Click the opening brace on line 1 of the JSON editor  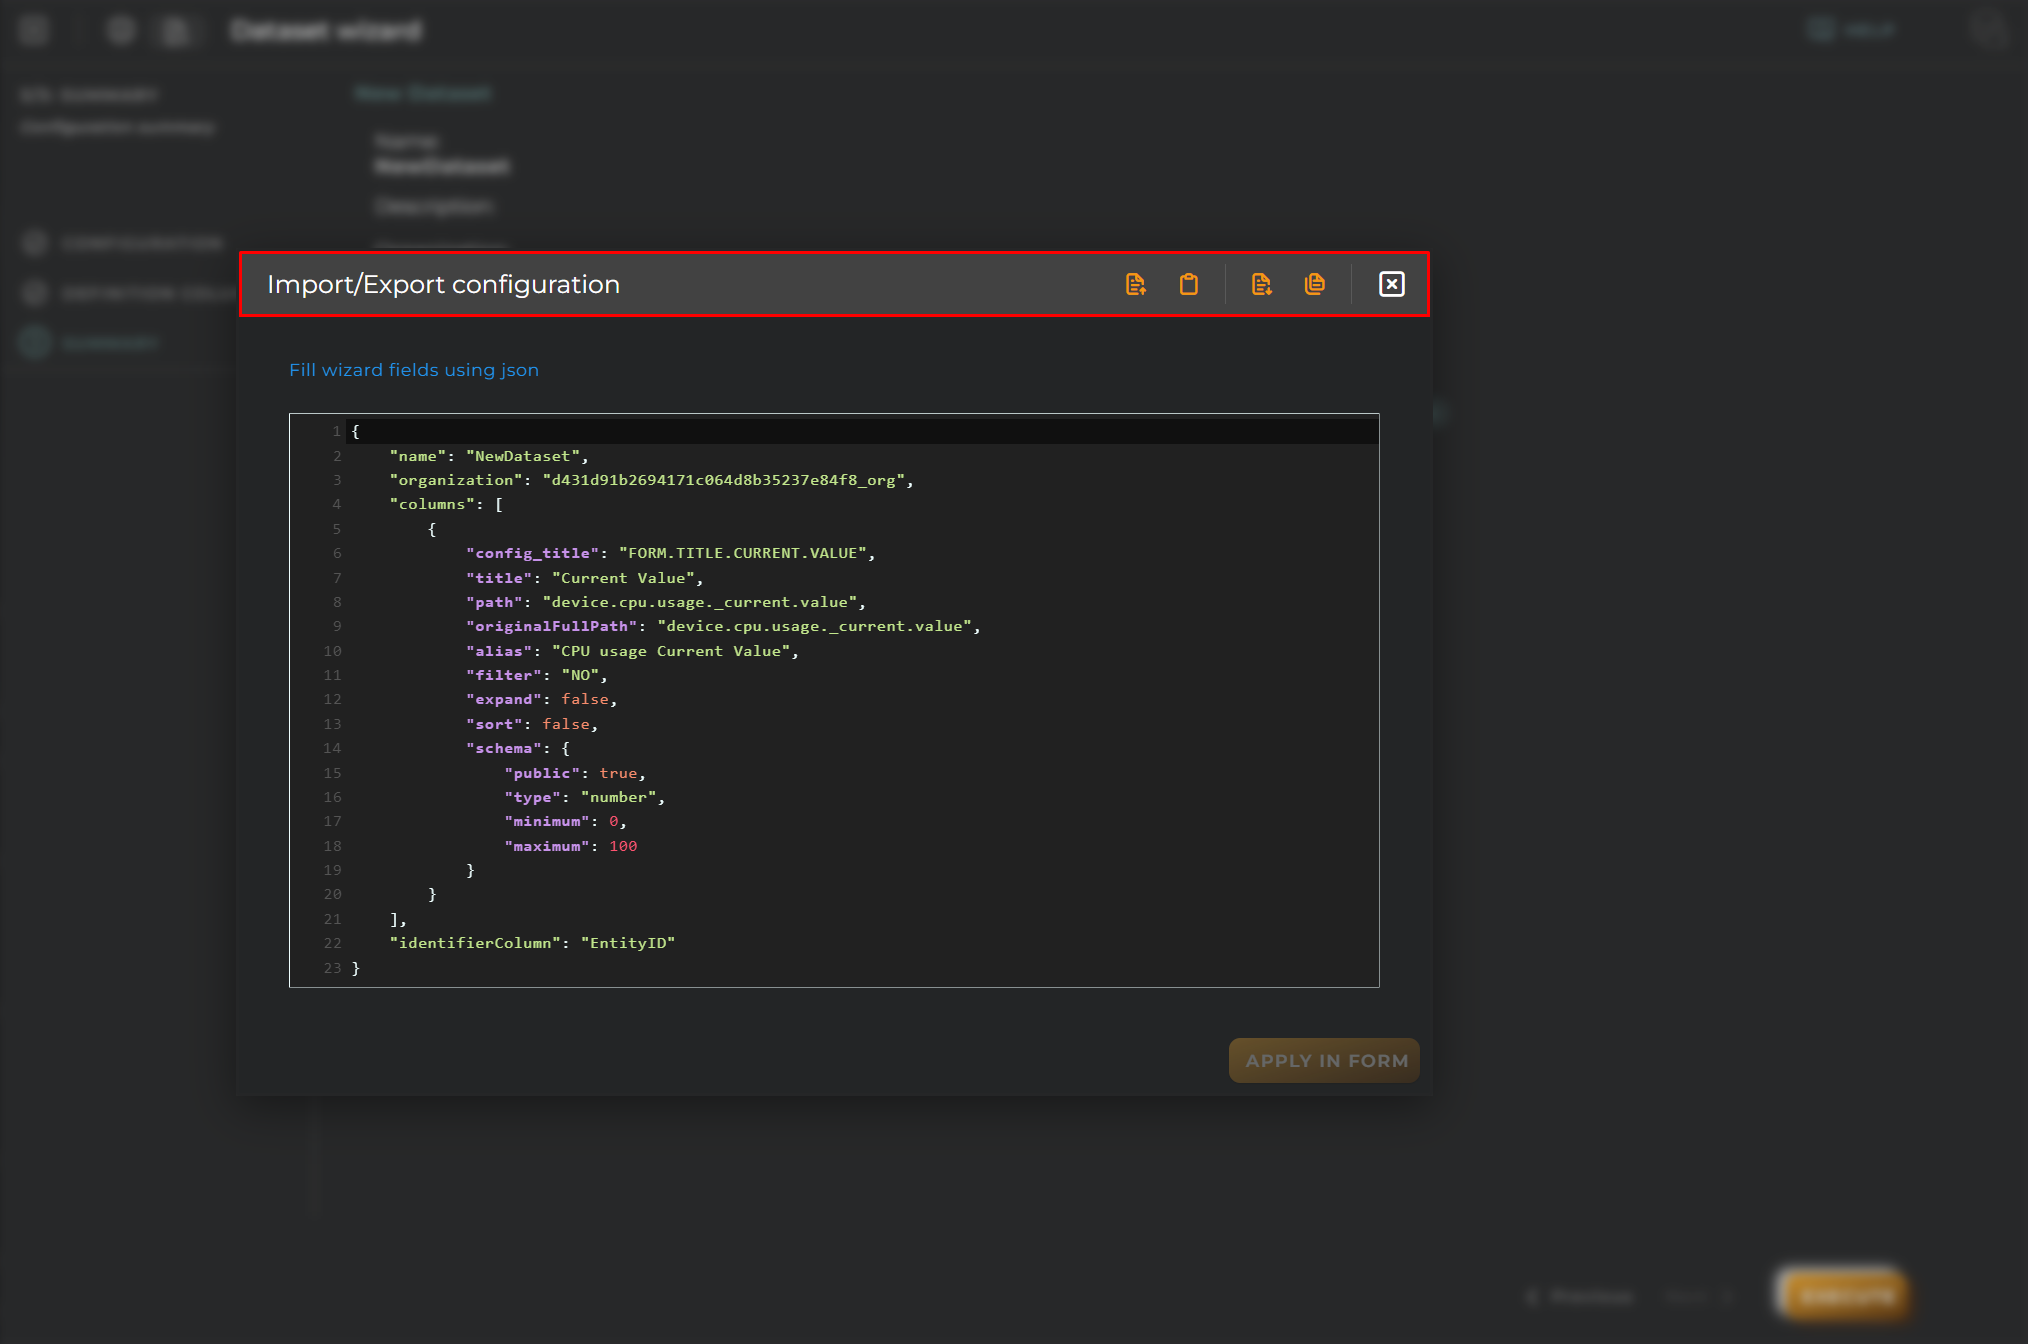[355, 431]
